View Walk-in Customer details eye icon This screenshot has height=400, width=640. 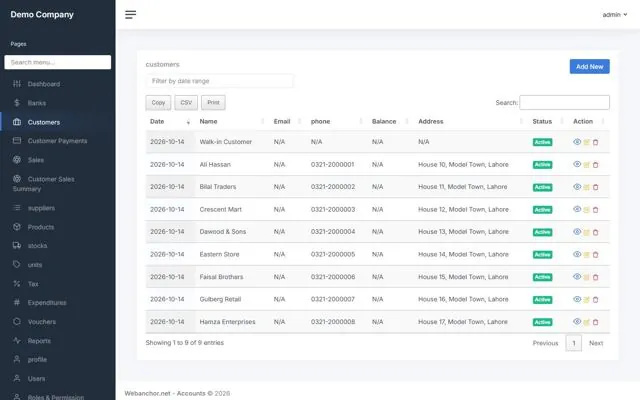point(577,142)
